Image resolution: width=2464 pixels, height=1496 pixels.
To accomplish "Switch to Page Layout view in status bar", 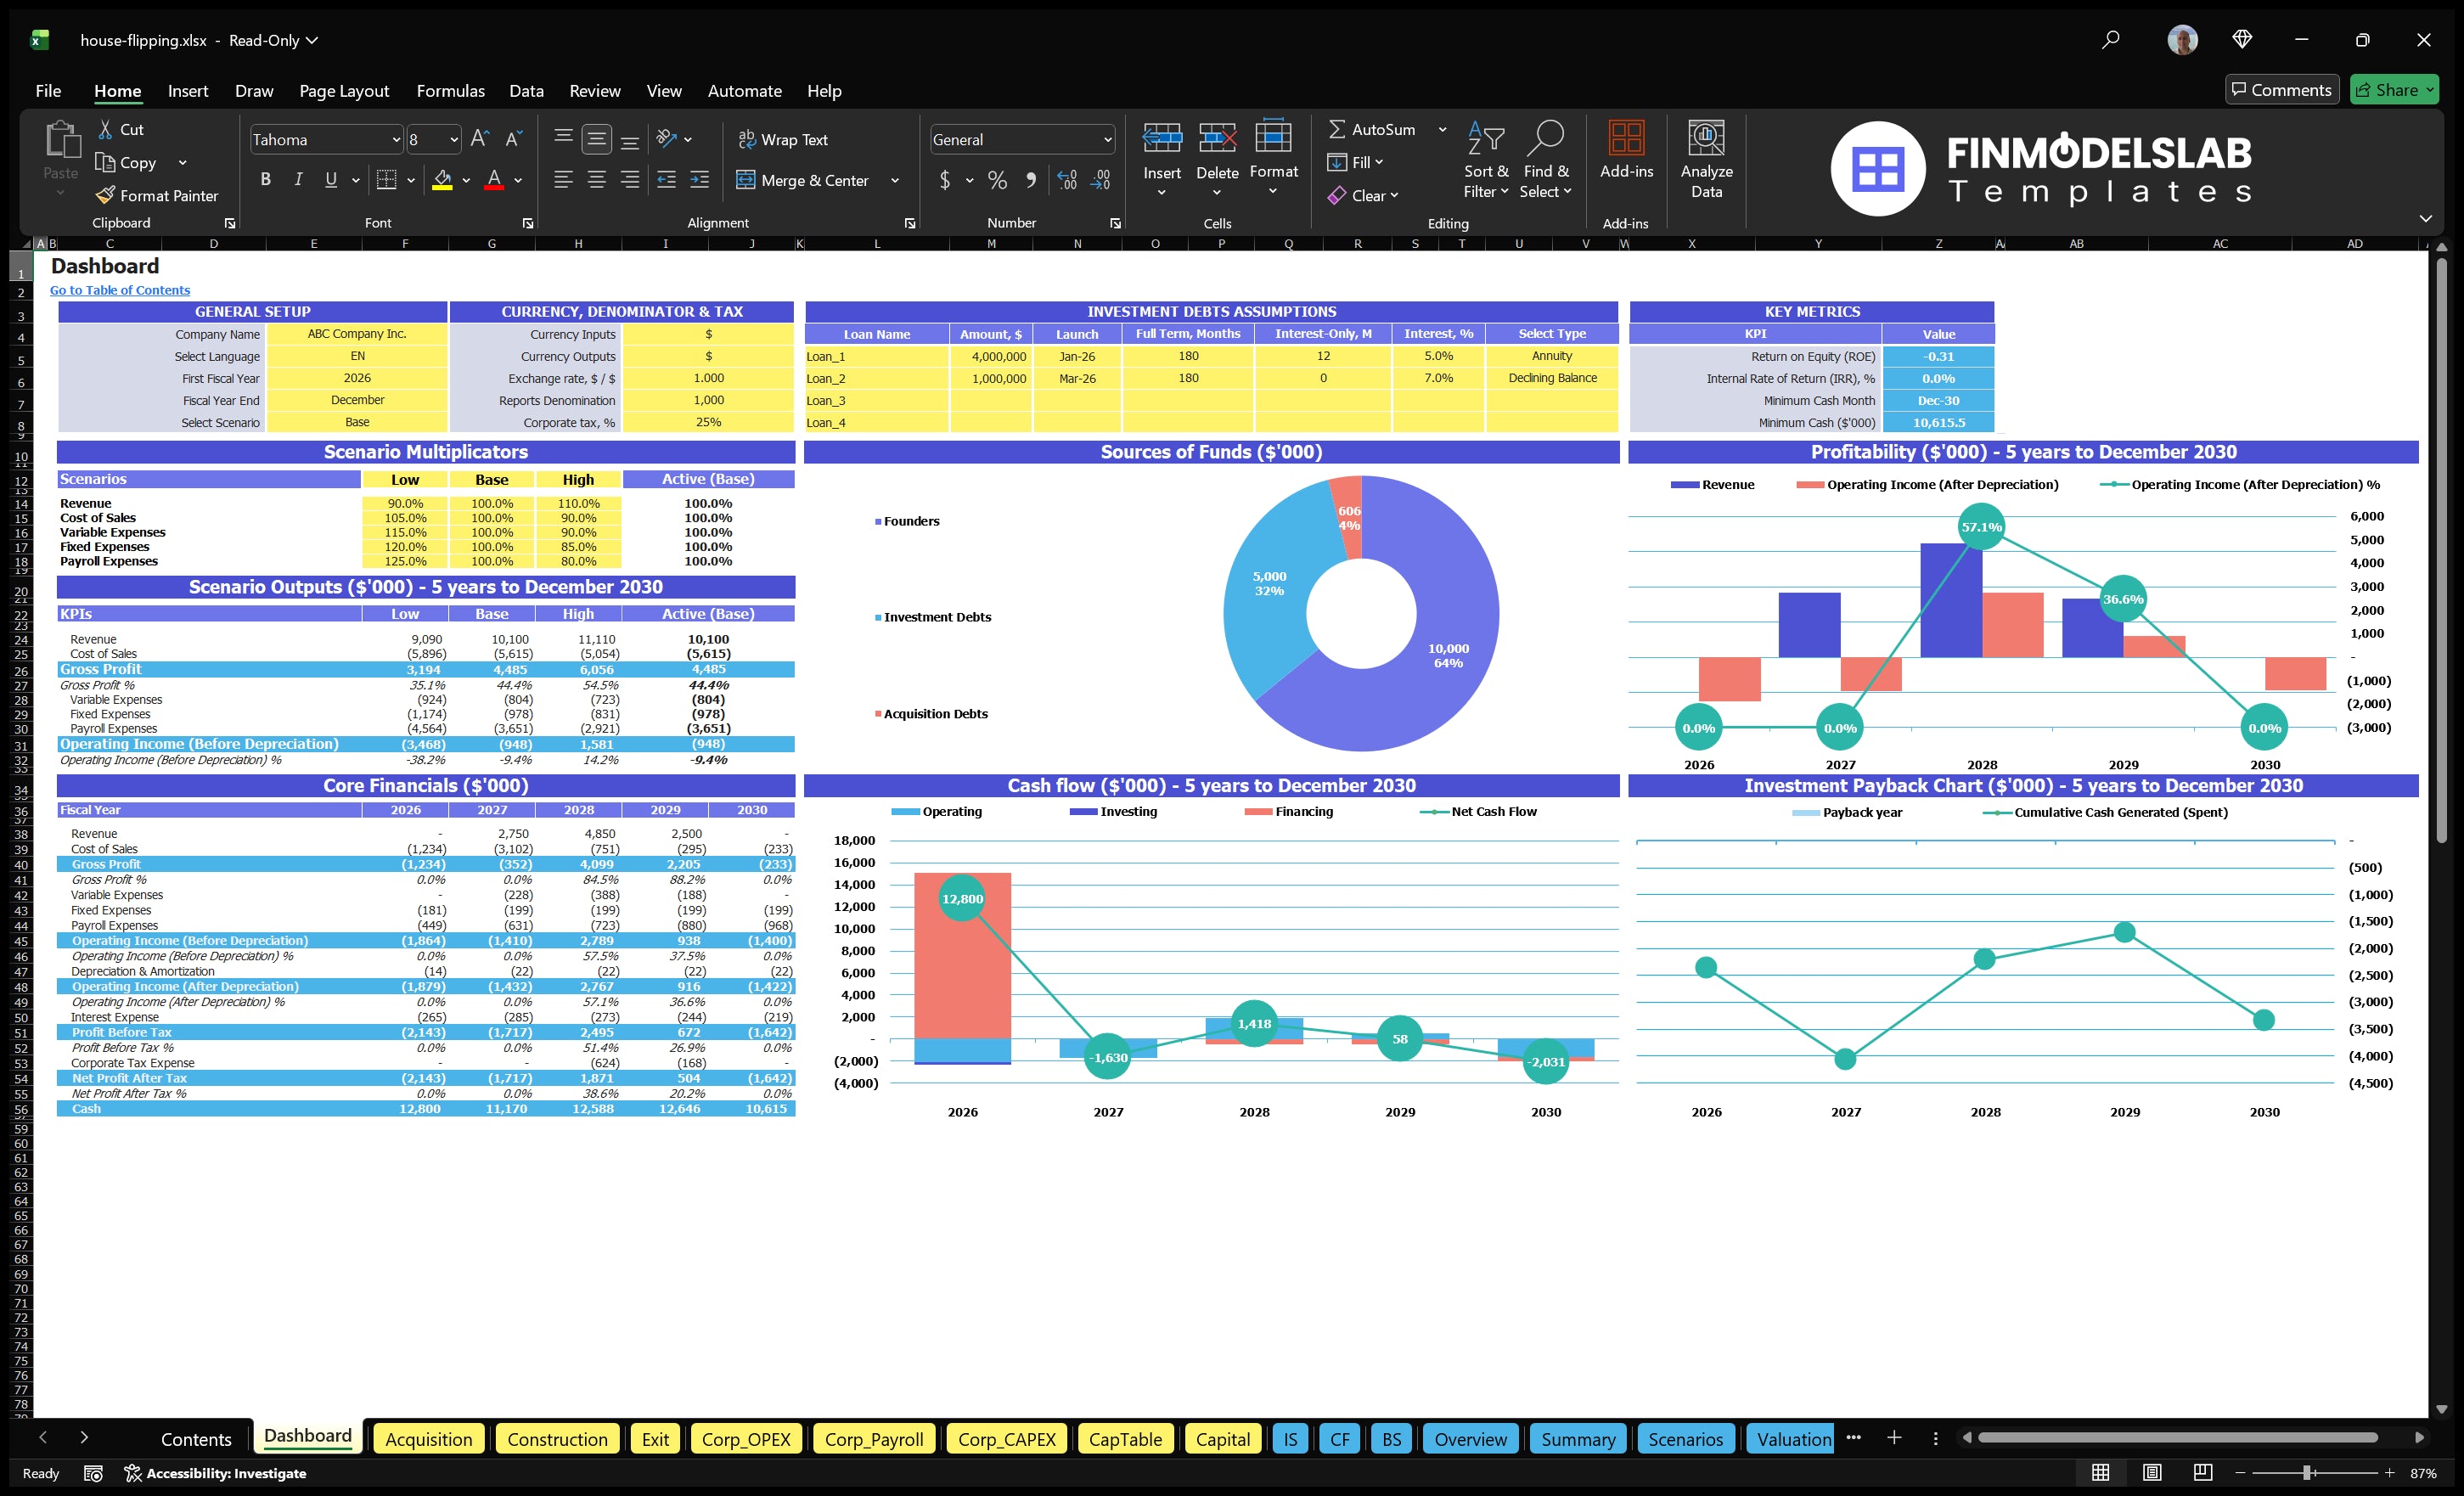I will (2152, 1473).
